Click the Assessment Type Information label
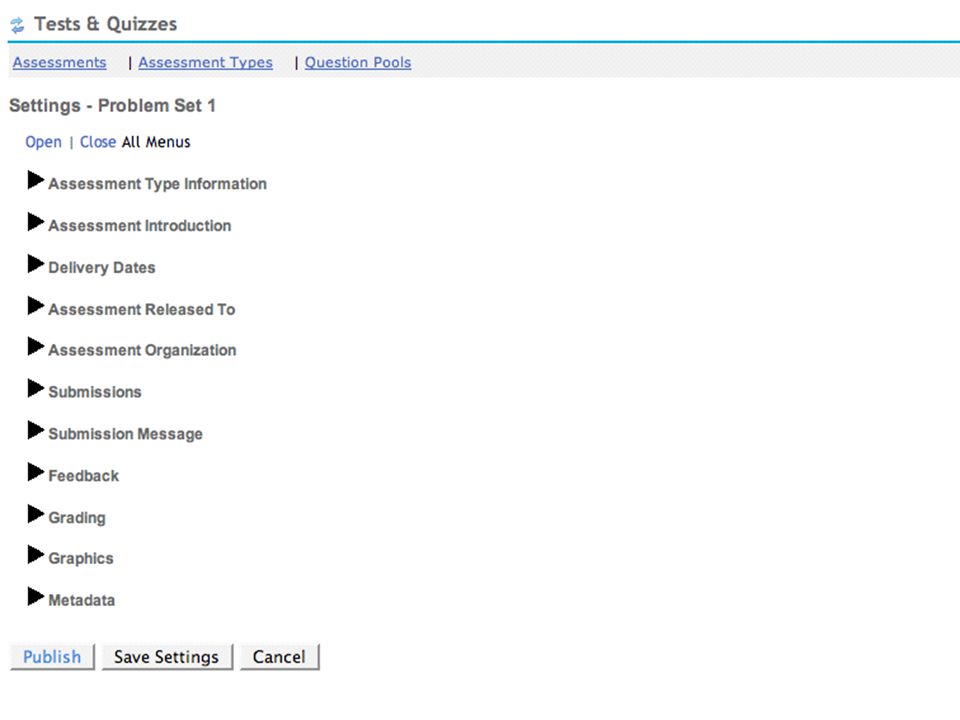This screenshot has width=960, height=720. click(x=157, y=184)
